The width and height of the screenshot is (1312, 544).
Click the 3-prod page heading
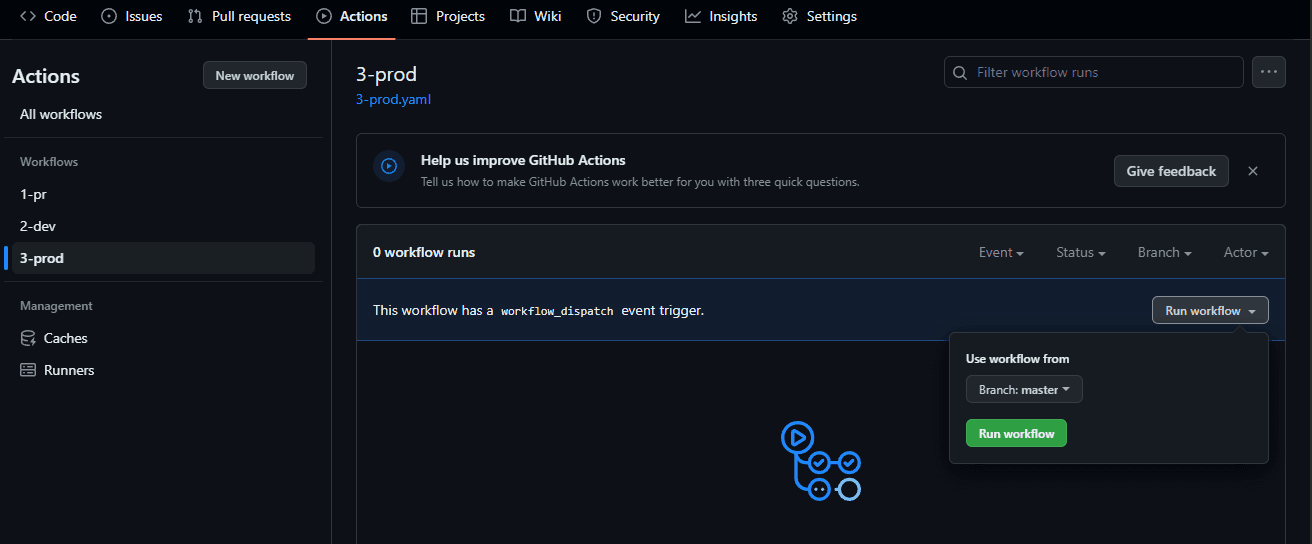pyautogui.click(x=386, y=74)
